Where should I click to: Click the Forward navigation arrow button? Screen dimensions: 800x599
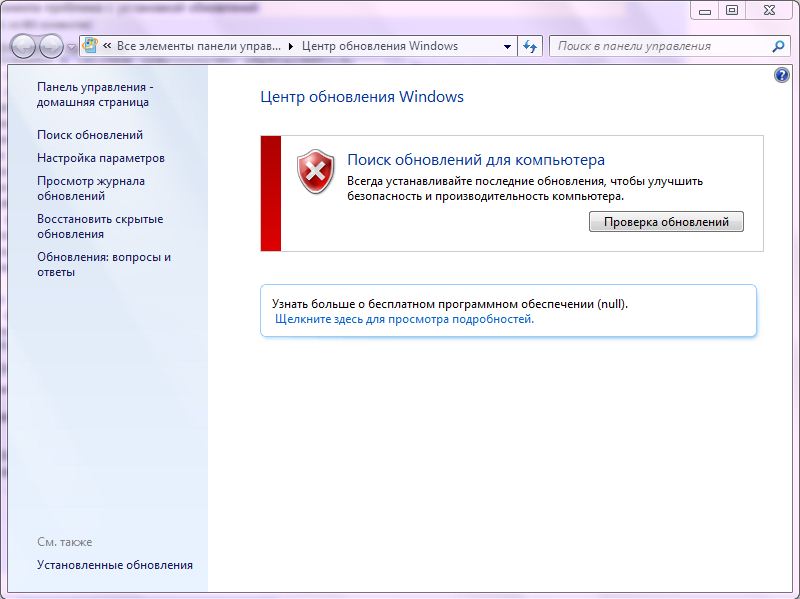[51, 46]
